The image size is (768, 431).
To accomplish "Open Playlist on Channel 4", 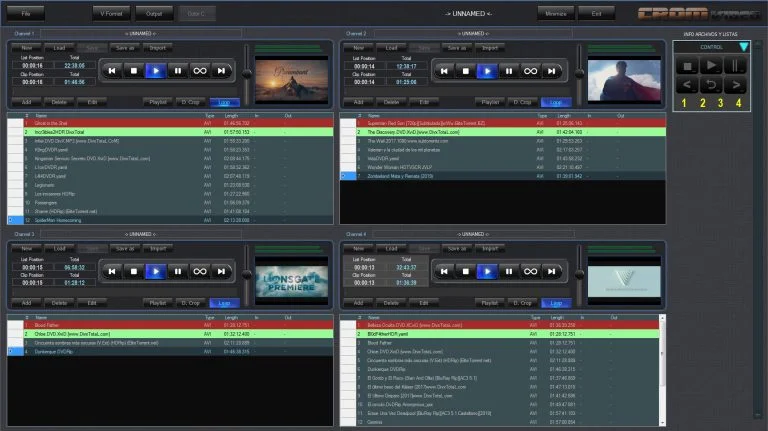I will point(490,303).
